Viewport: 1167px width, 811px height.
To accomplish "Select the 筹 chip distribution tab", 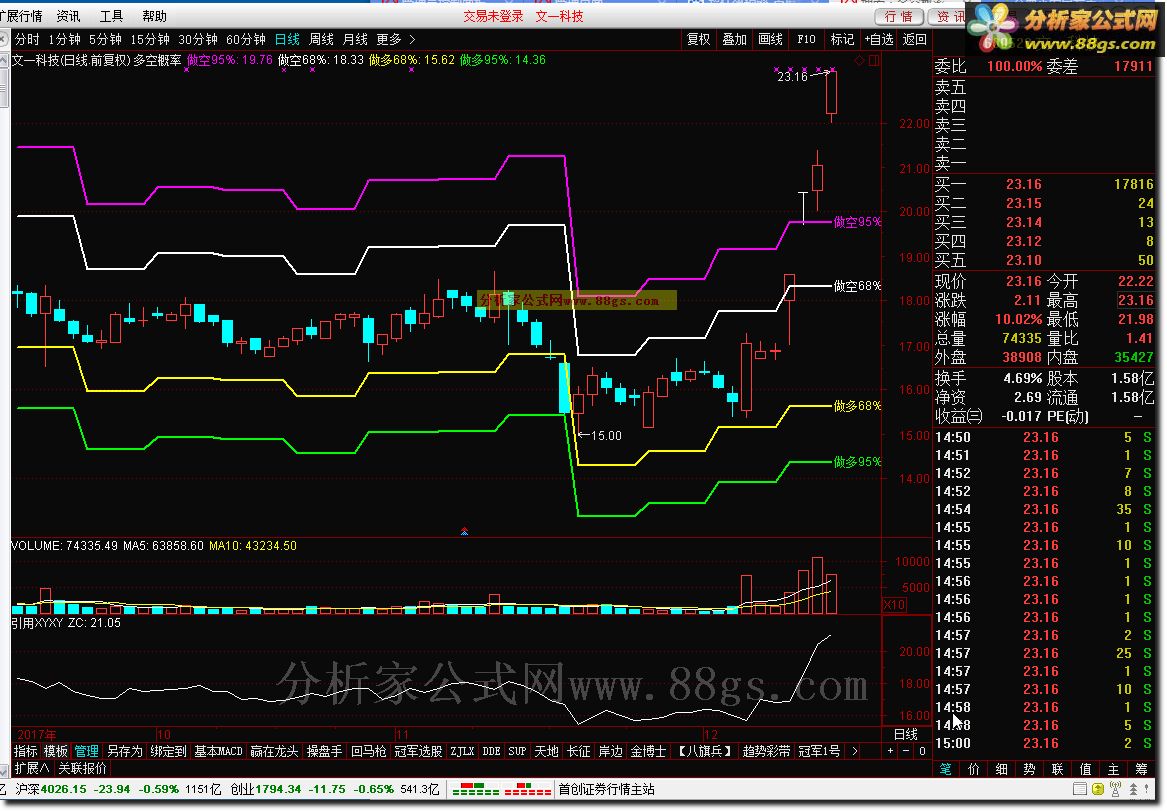I will [x=1142, y=769].
